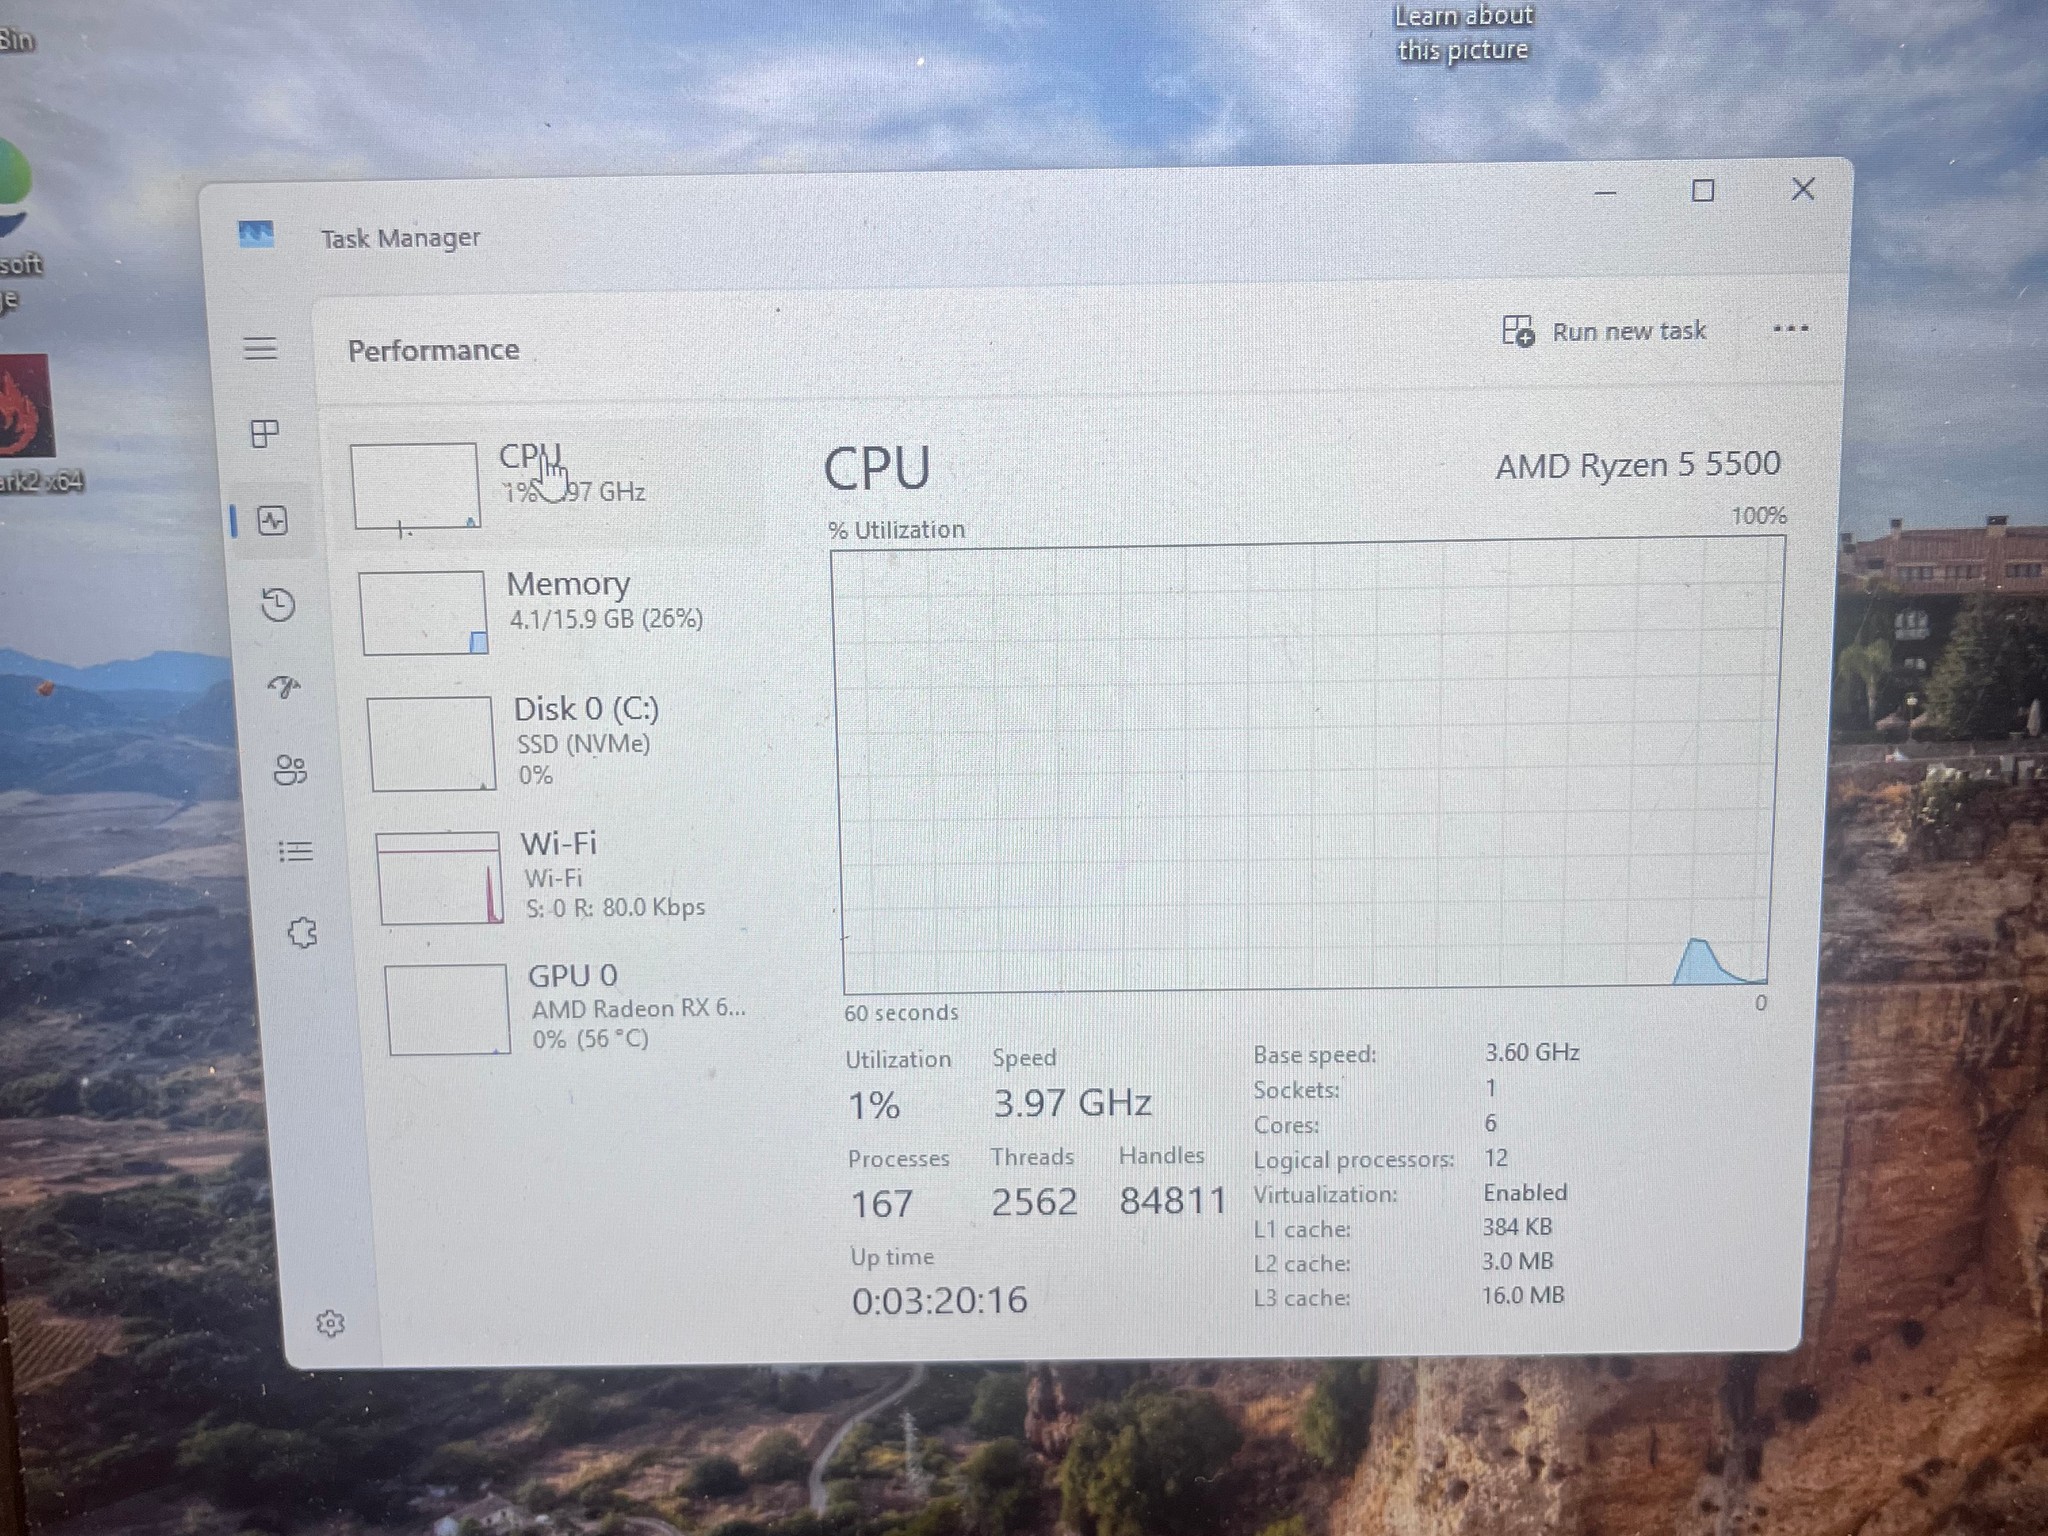Image resolution: width=2048 pixels, height=1536 pixels.
Task: Click the base speed 3.60 GHz value
Action: pos(1532,1052)
